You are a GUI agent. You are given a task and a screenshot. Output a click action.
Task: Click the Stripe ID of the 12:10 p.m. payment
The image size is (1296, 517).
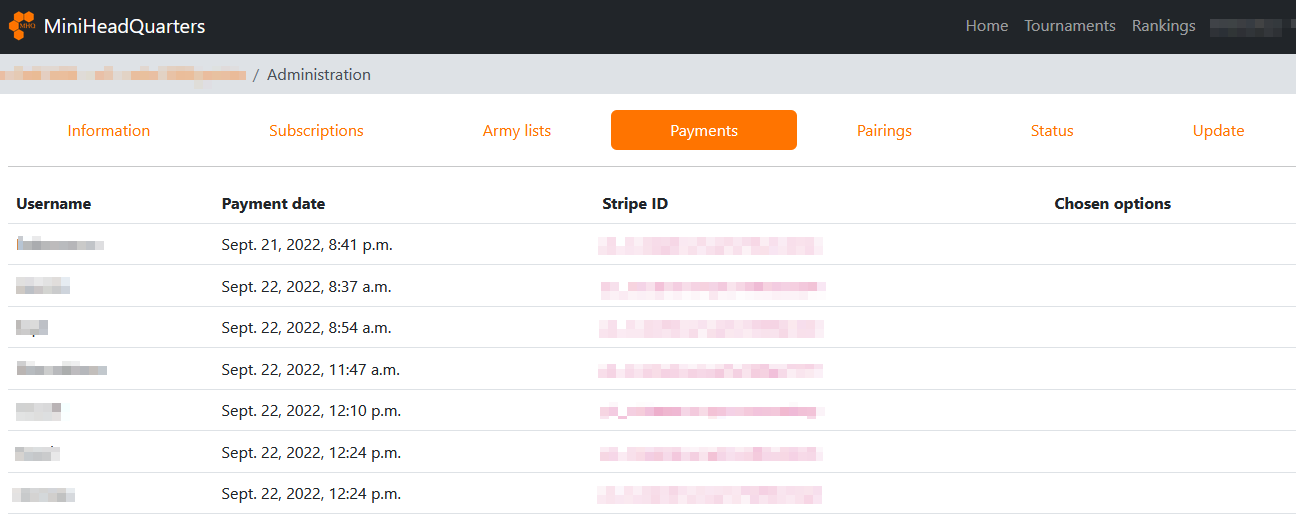[x=710, y=411]
